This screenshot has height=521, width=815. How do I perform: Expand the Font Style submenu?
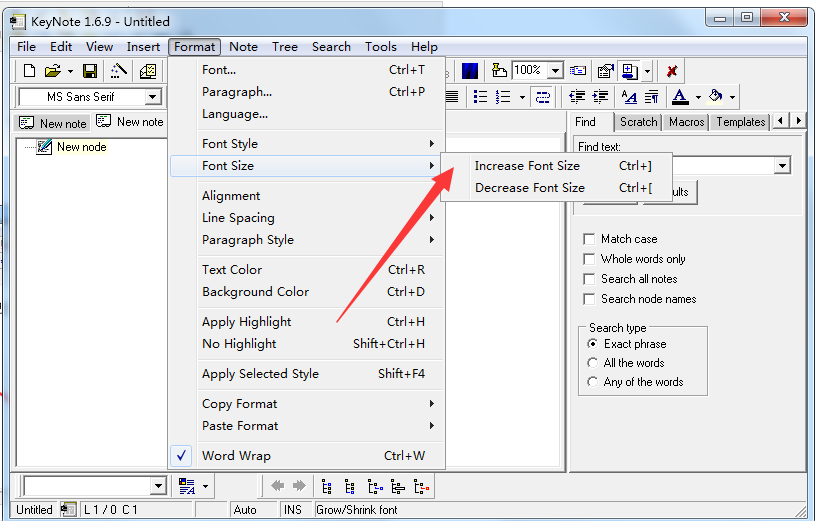[x=307, y=144]
